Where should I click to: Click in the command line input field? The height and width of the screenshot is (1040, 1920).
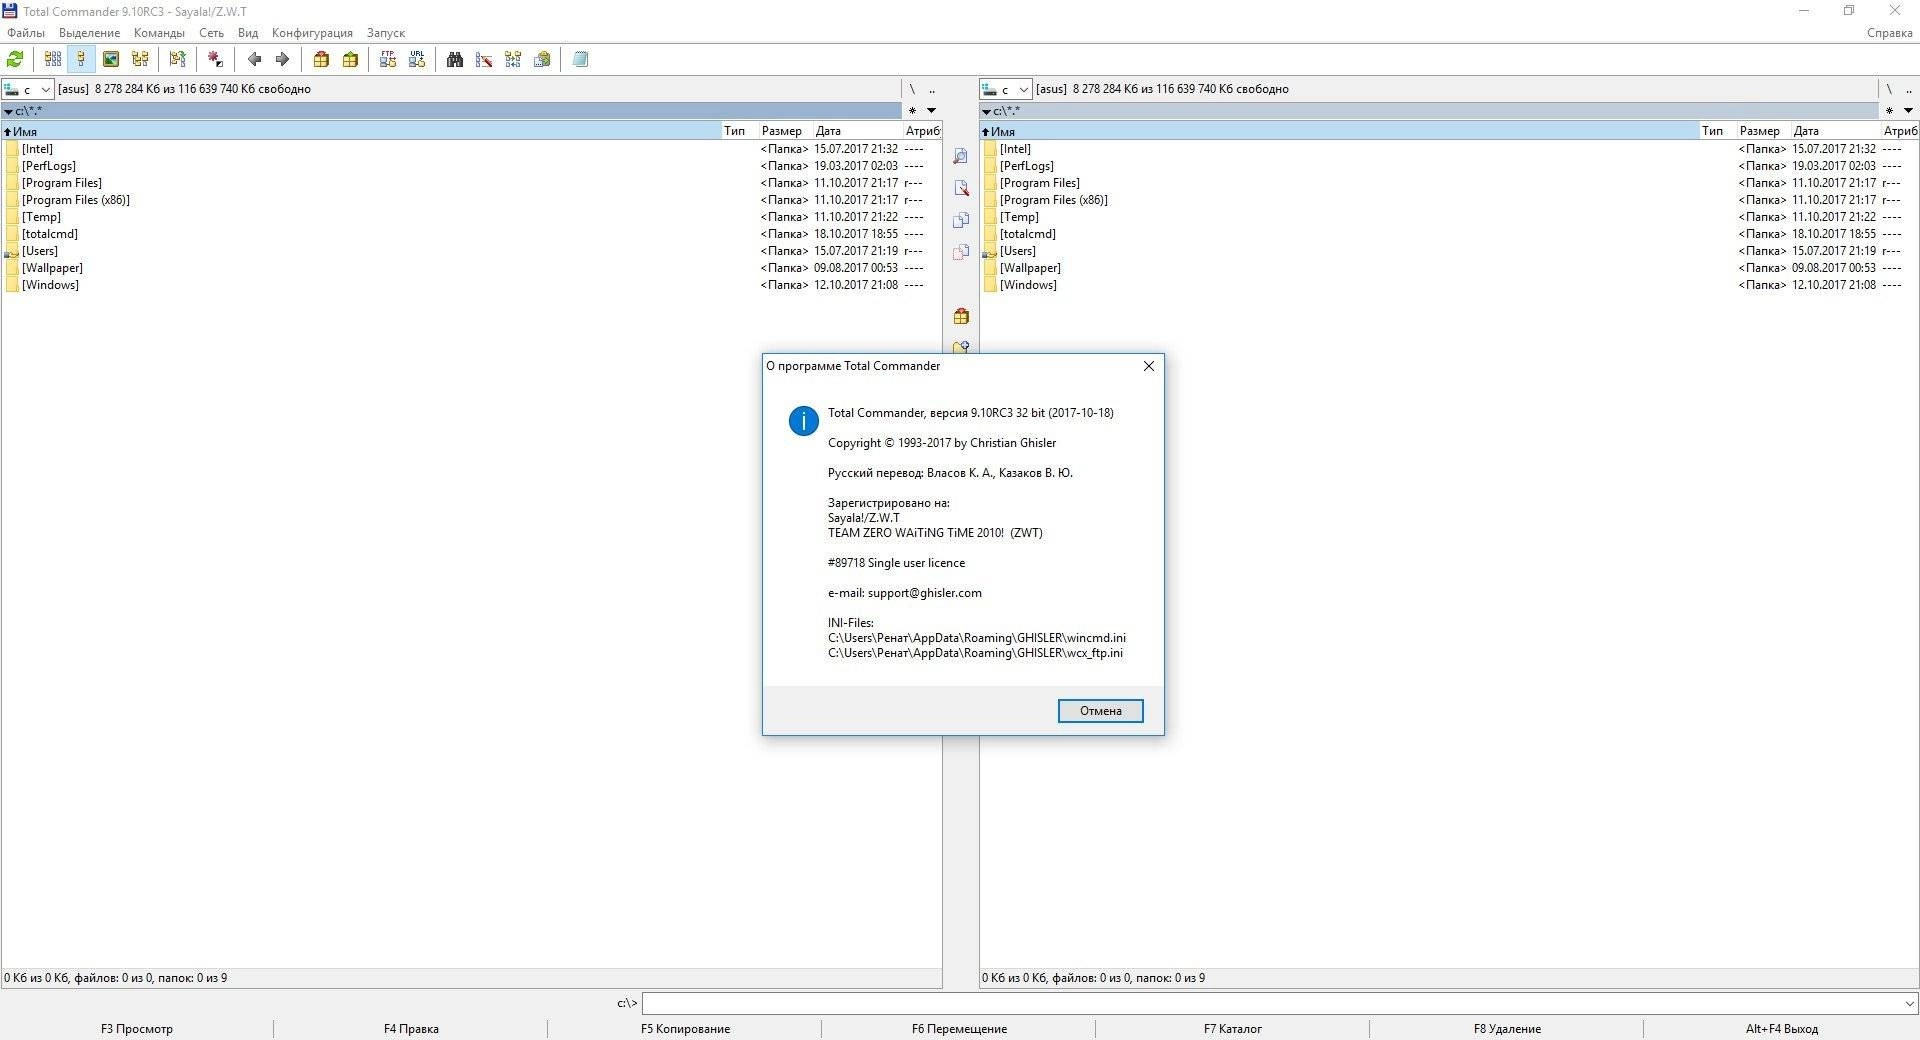coord(1270,1003)
